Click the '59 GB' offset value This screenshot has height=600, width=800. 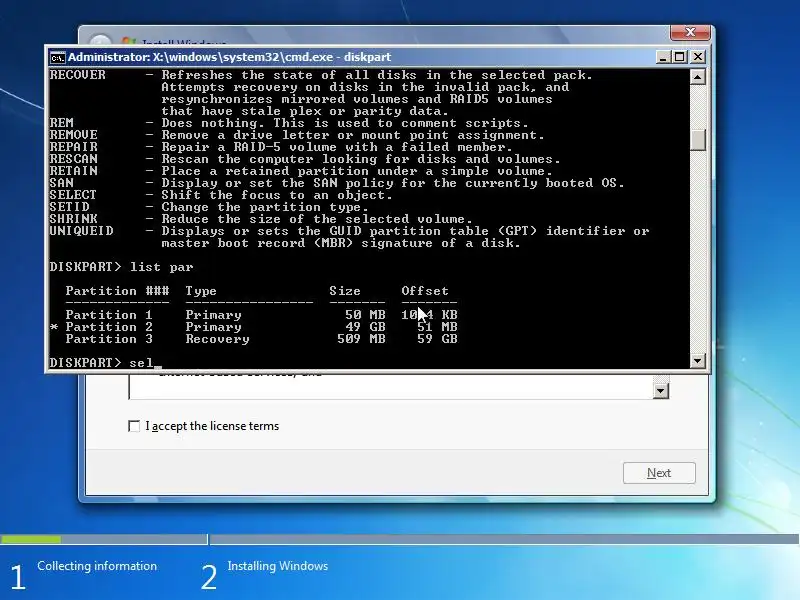[437, 339]
